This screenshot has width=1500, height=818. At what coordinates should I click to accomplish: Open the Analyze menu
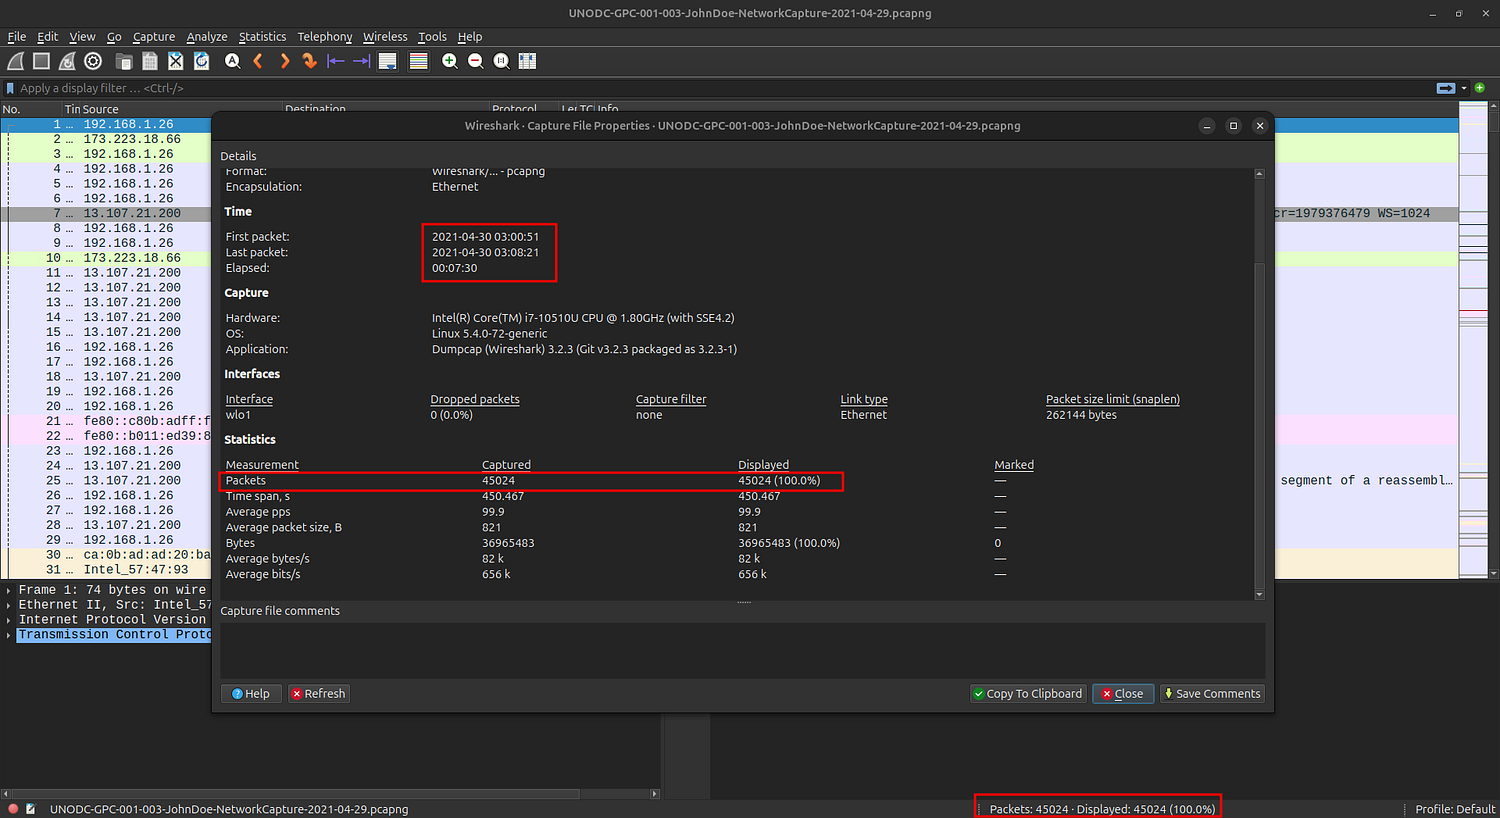tap(207, 37)
